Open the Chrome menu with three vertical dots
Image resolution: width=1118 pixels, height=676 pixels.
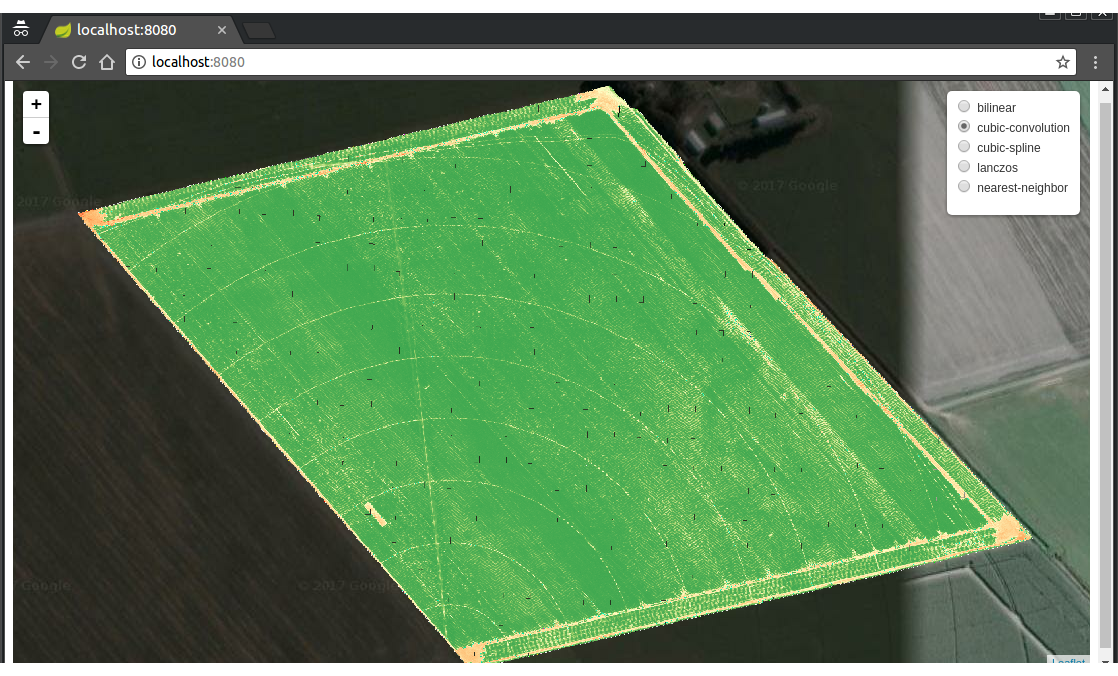(x=1096, y=61)
